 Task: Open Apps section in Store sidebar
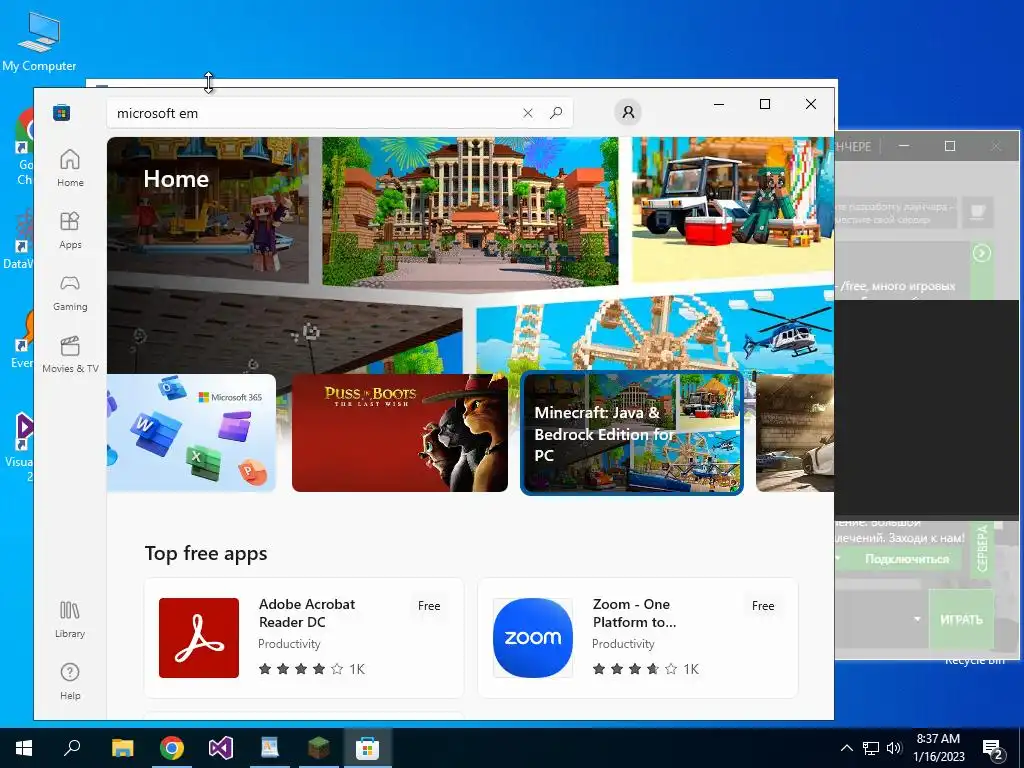point(70,230)
